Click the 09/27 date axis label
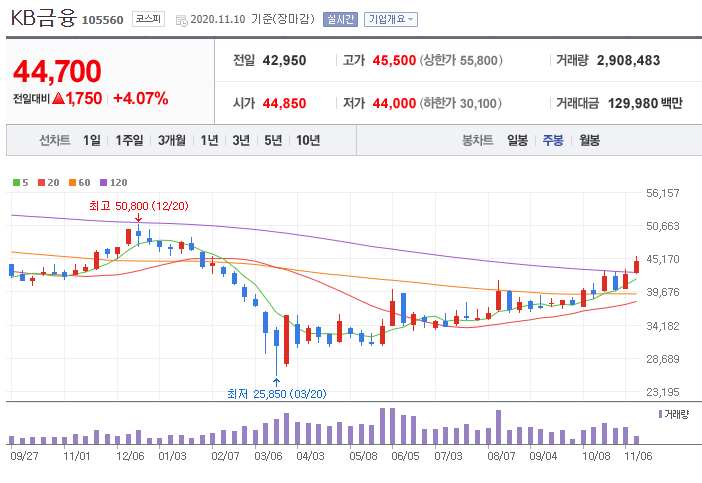 24,456
